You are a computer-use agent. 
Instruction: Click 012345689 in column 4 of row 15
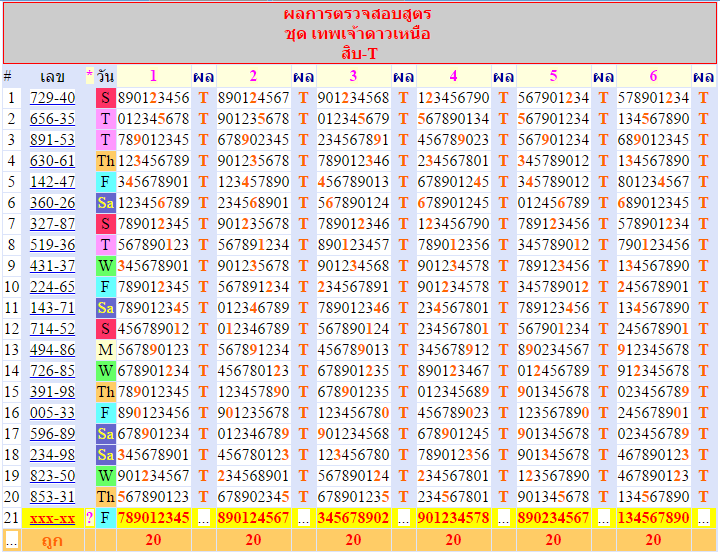coord(454,392)
